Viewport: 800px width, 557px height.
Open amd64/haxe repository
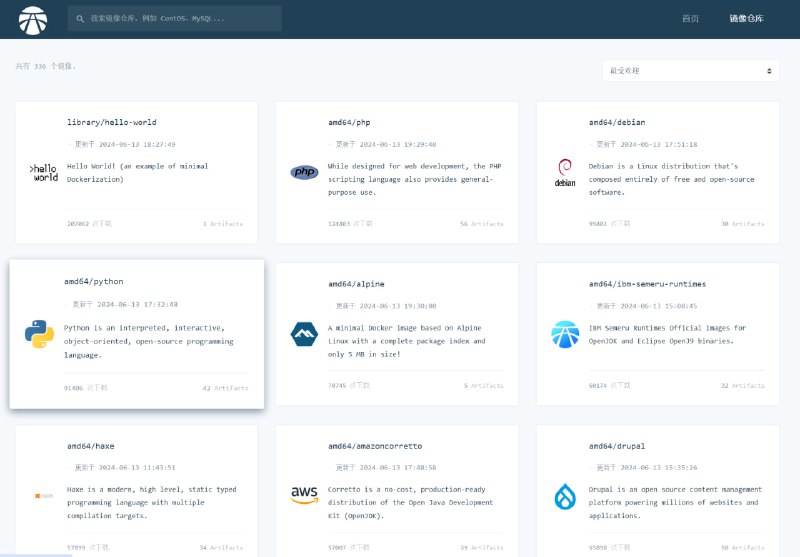click(x=91, y=446)
